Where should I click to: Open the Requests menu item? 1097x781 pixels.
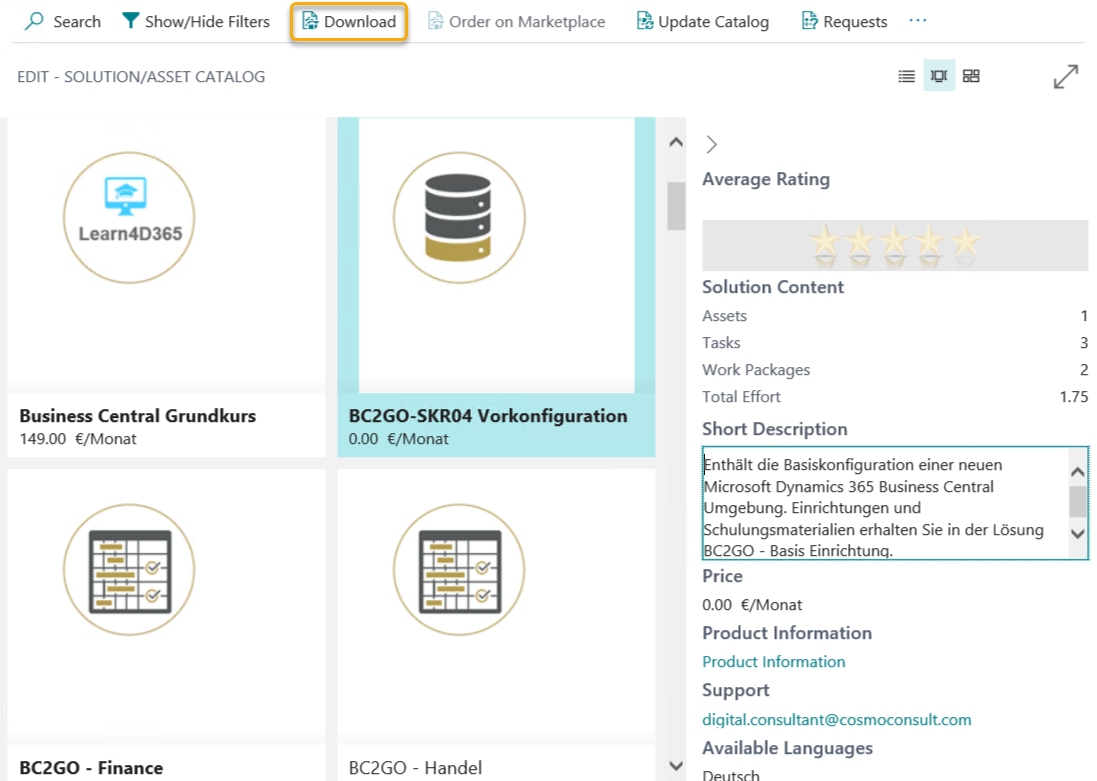[844, 21]
